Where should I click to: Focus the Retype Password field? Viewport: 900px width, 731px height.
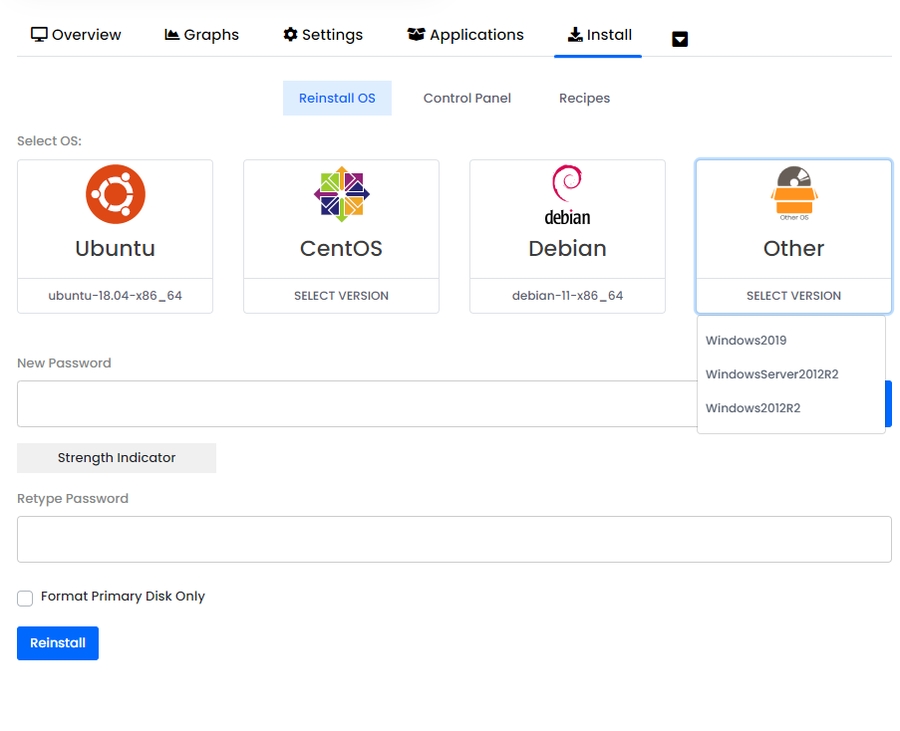pos(454,539)
